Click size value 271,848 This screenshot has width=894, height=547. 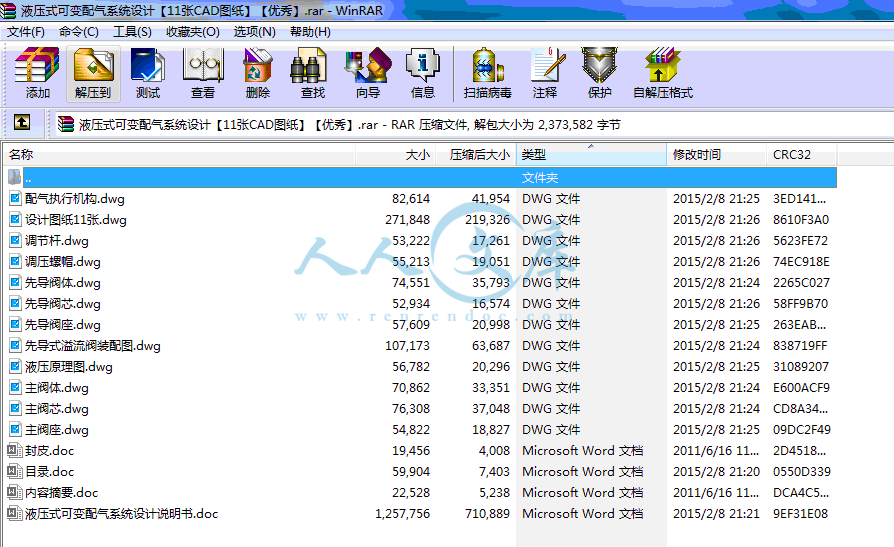click(x=407, y=220)
